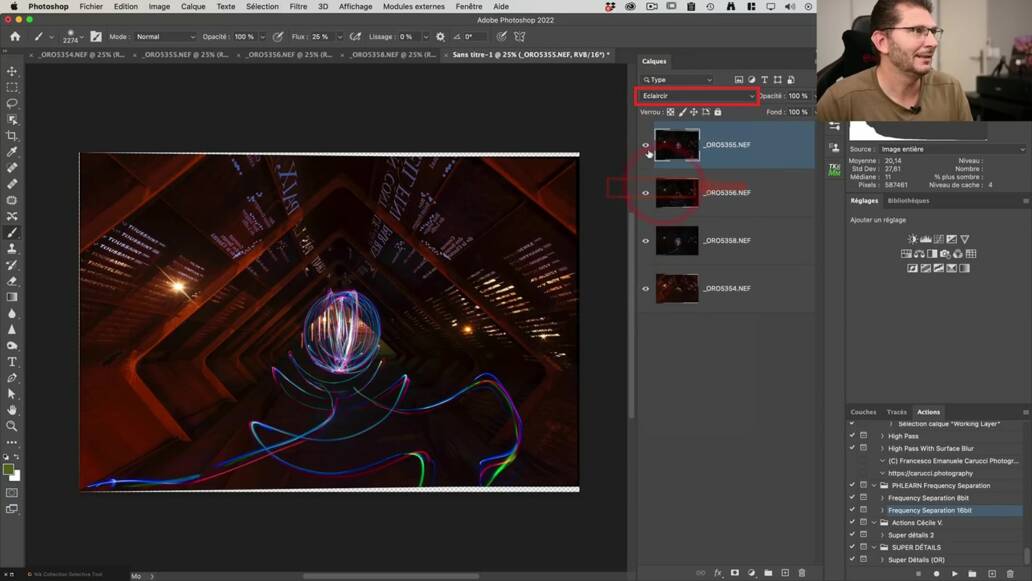Click the https://carucci.photography action entry
Screen dimensions: 1032x581
pyautogui.click(x=930, y=473)
